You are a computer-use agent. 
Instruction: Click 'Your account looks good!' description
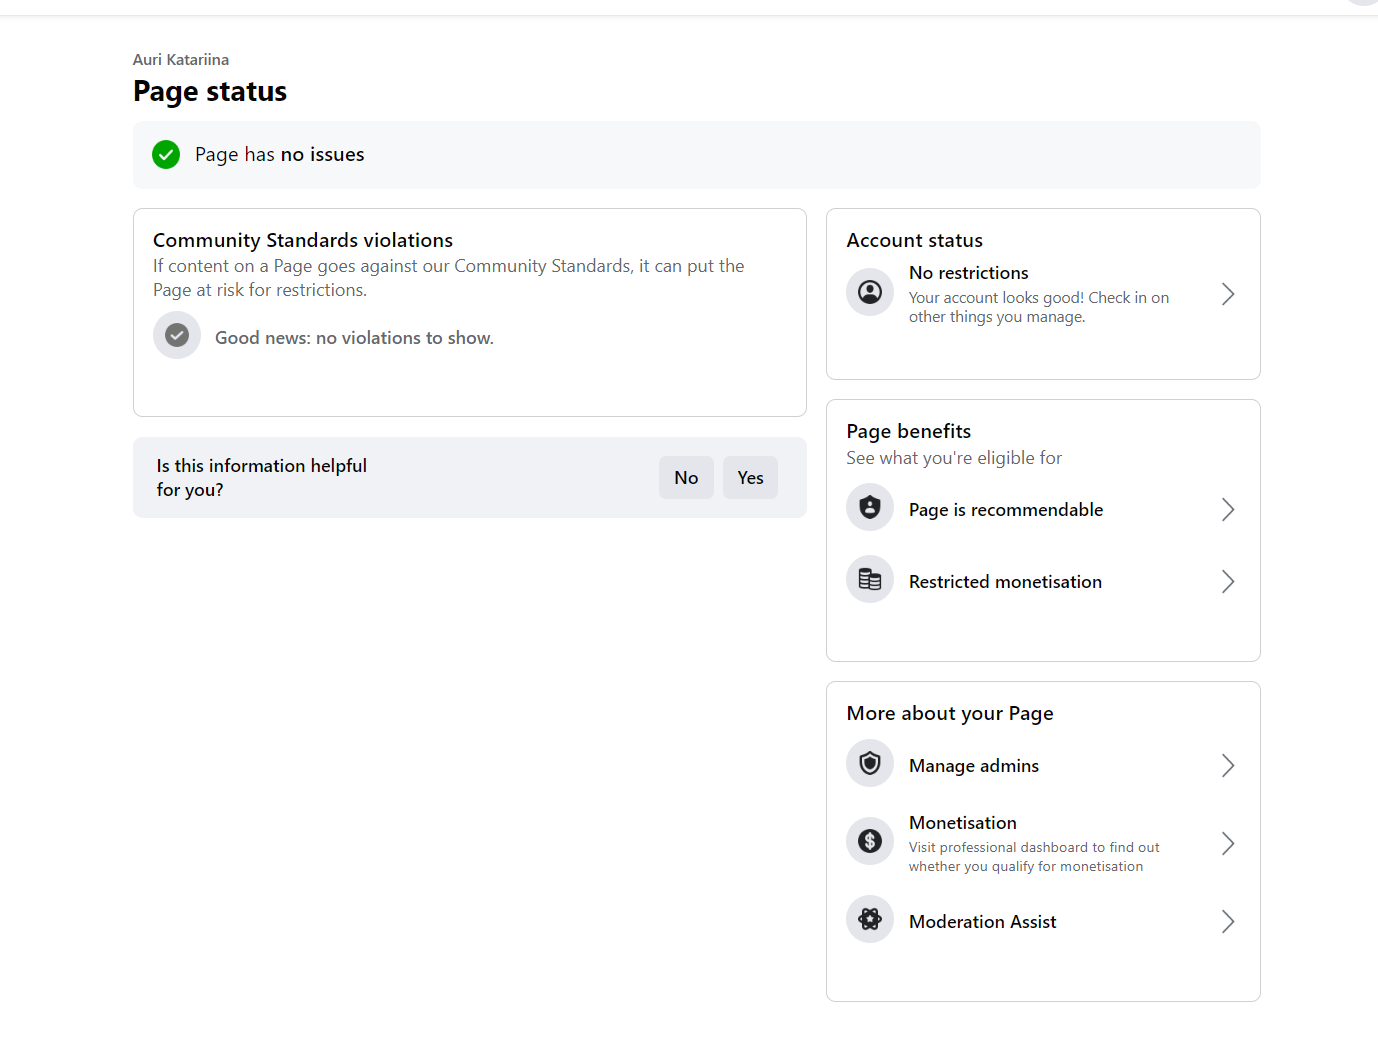[x=1039, y=307]
